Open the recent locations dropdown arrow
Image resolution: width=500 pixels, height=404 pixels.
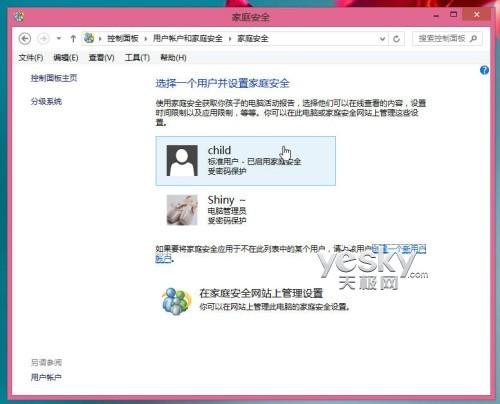click(x=59, y=39)
